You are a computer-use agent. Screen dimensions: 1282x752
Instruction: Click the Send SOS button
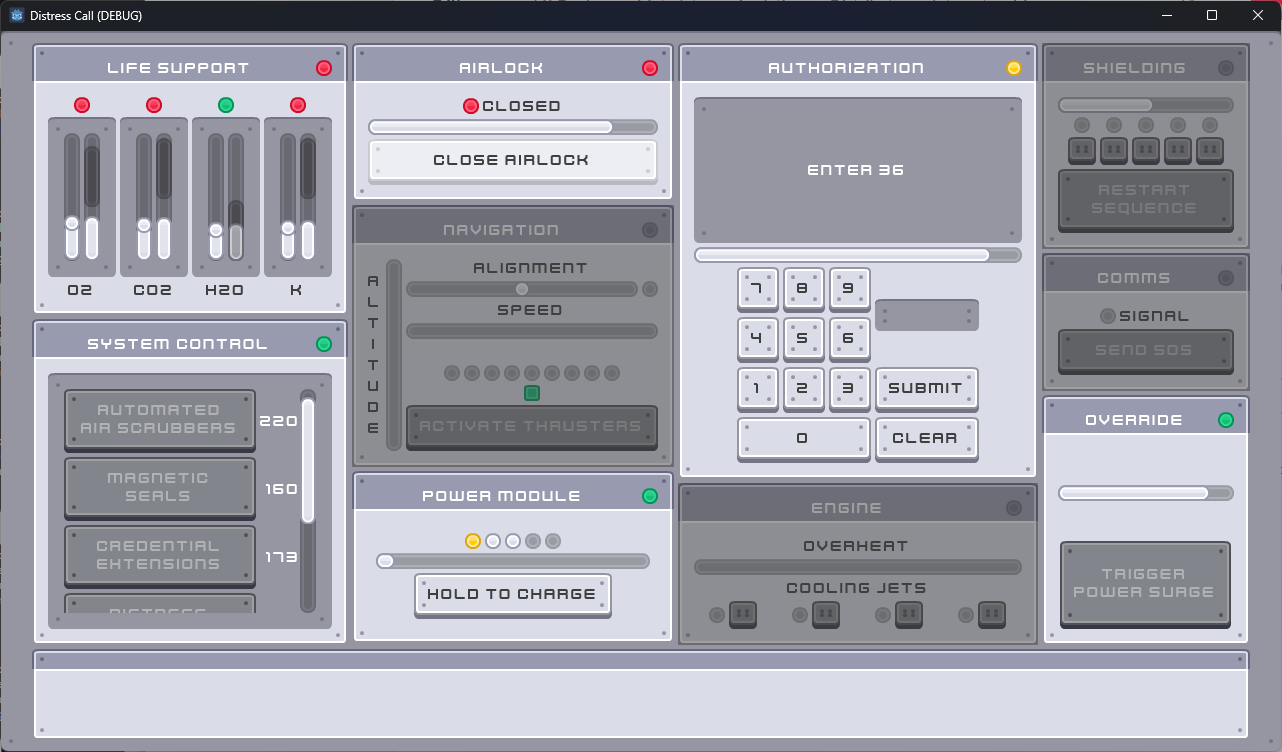click(x=1145, y=351)
